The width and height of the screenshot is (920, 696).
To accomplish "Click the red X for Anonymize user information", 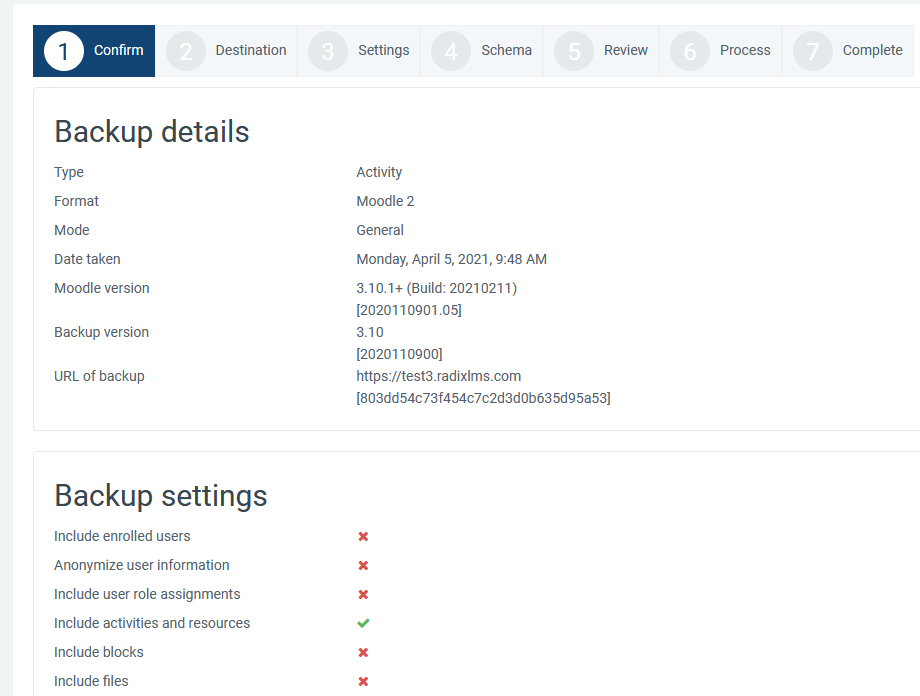I will (x=363, y=566).
